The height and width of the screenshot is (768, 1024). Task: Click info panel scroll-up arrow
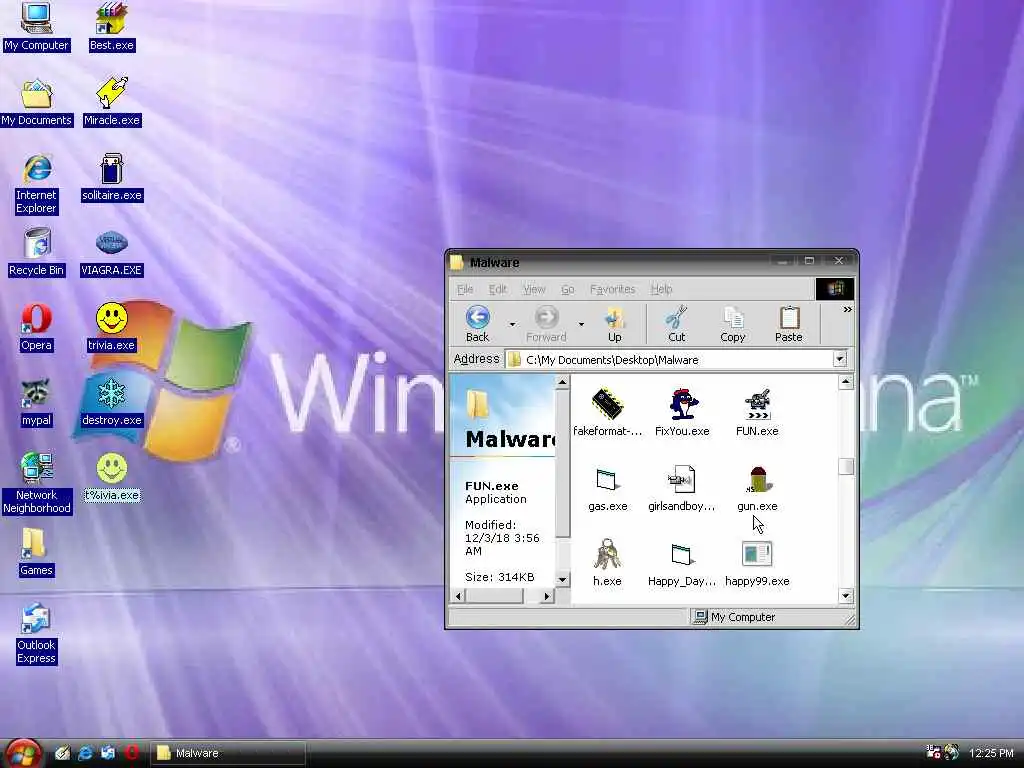[x=562, y=381]
